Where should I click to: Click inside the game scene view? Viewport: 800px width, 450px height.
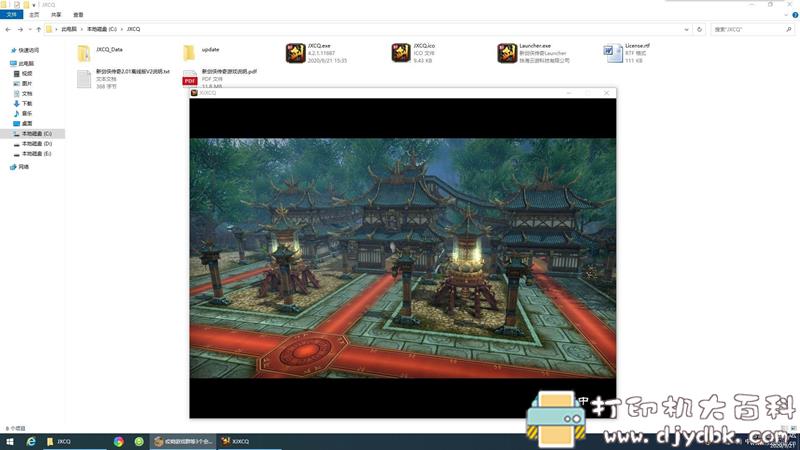pyautogui.click(x=403, y=258)
